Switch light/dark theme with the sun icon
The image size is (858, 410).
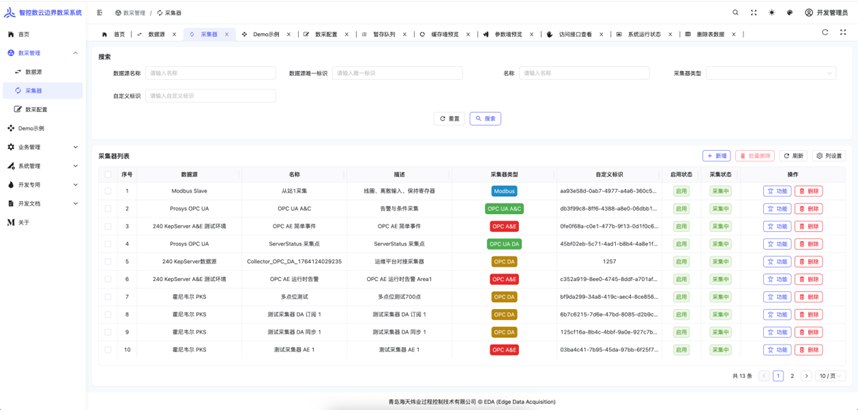point(772,13)
